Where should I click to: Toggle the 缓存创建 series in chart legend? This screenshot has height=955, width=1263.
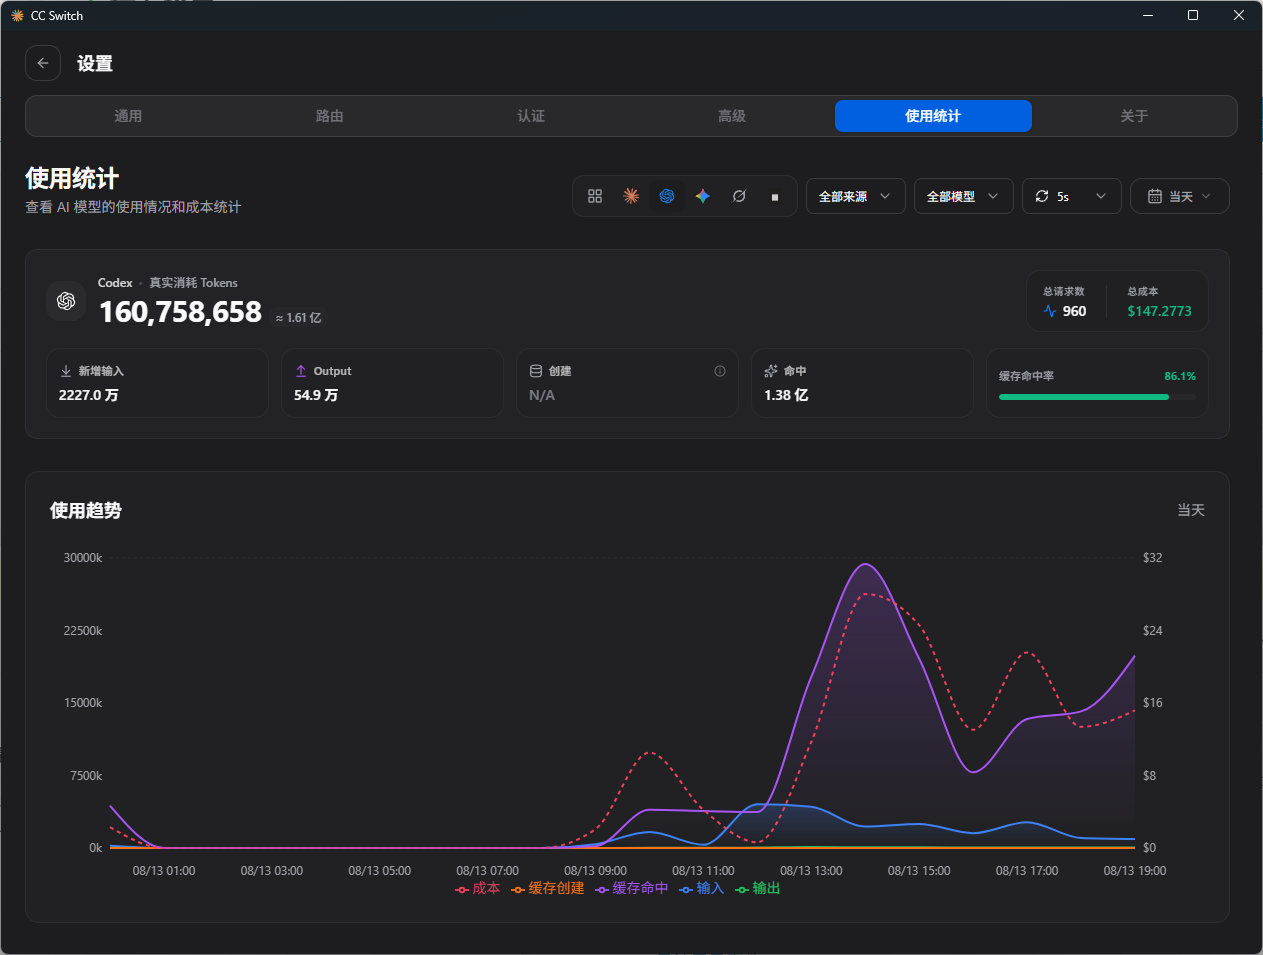coord(548,888)
